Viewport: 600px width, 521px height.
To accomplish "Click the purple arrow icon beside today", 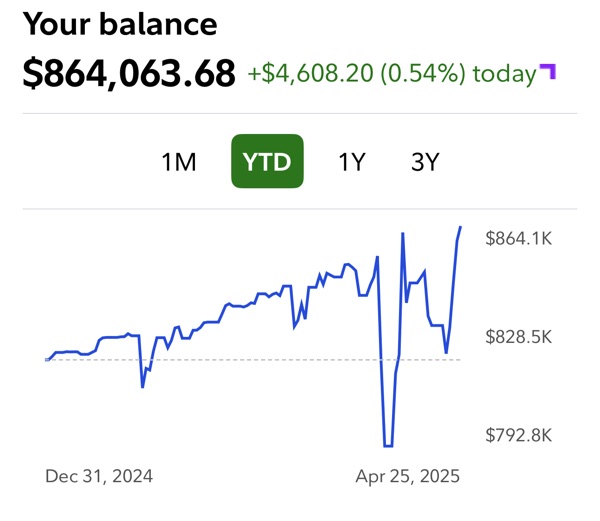I will (547, 71).
